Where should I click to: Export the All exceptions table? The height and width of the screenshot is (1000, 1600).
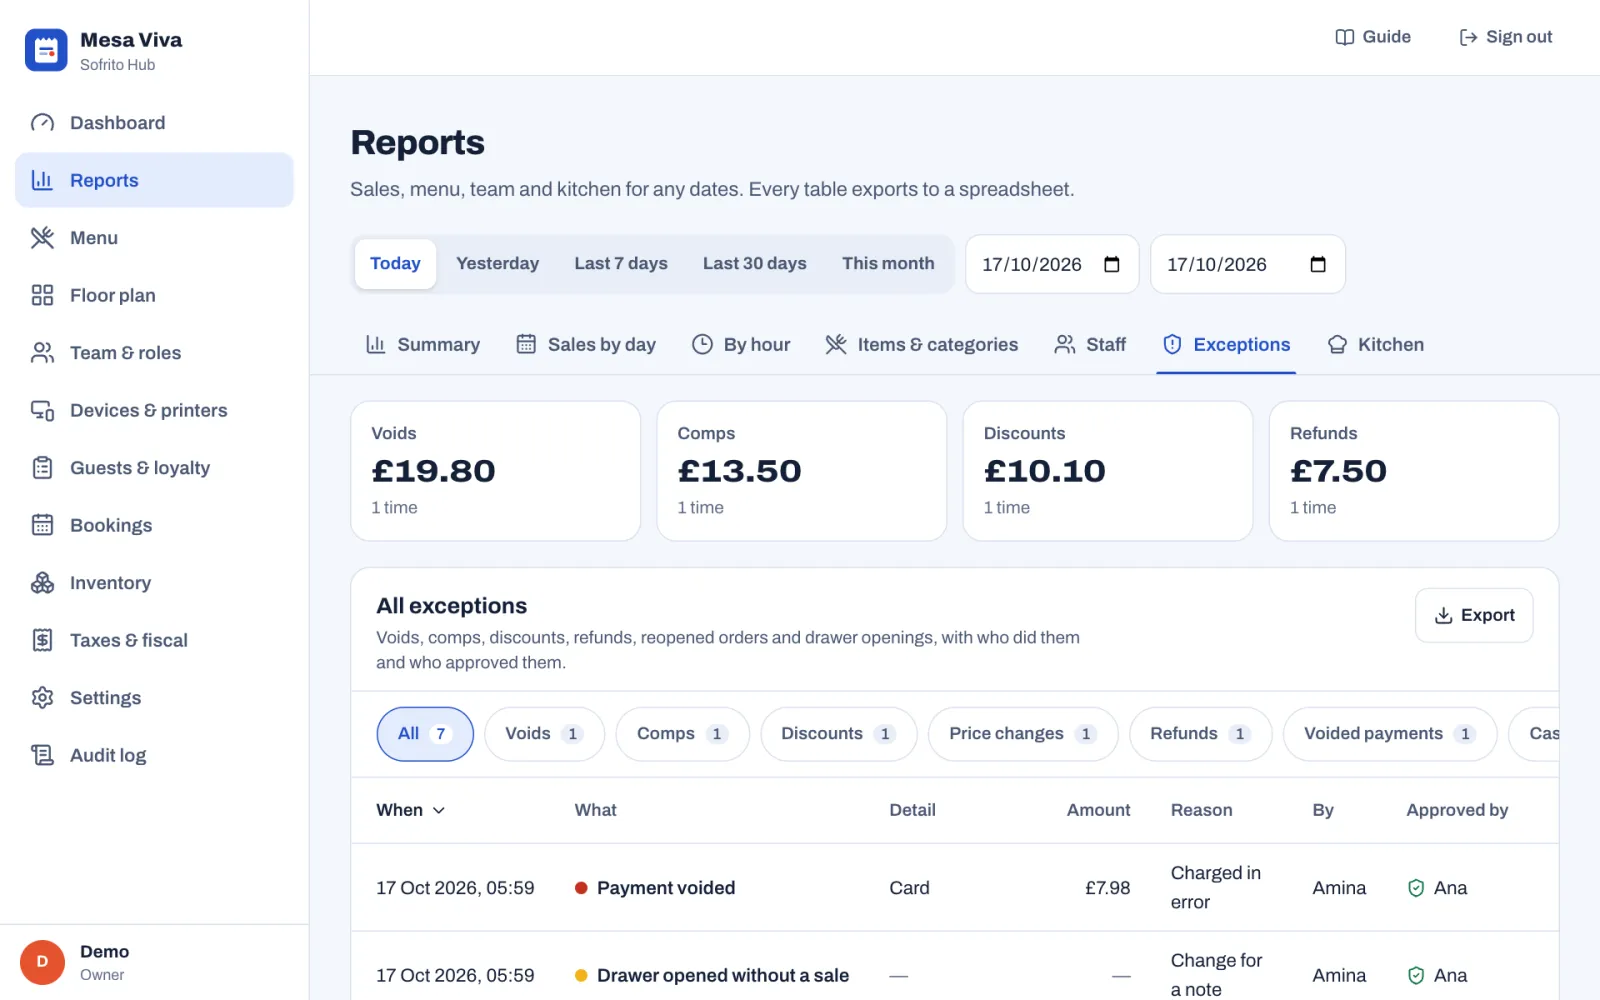click(1474, 615)
